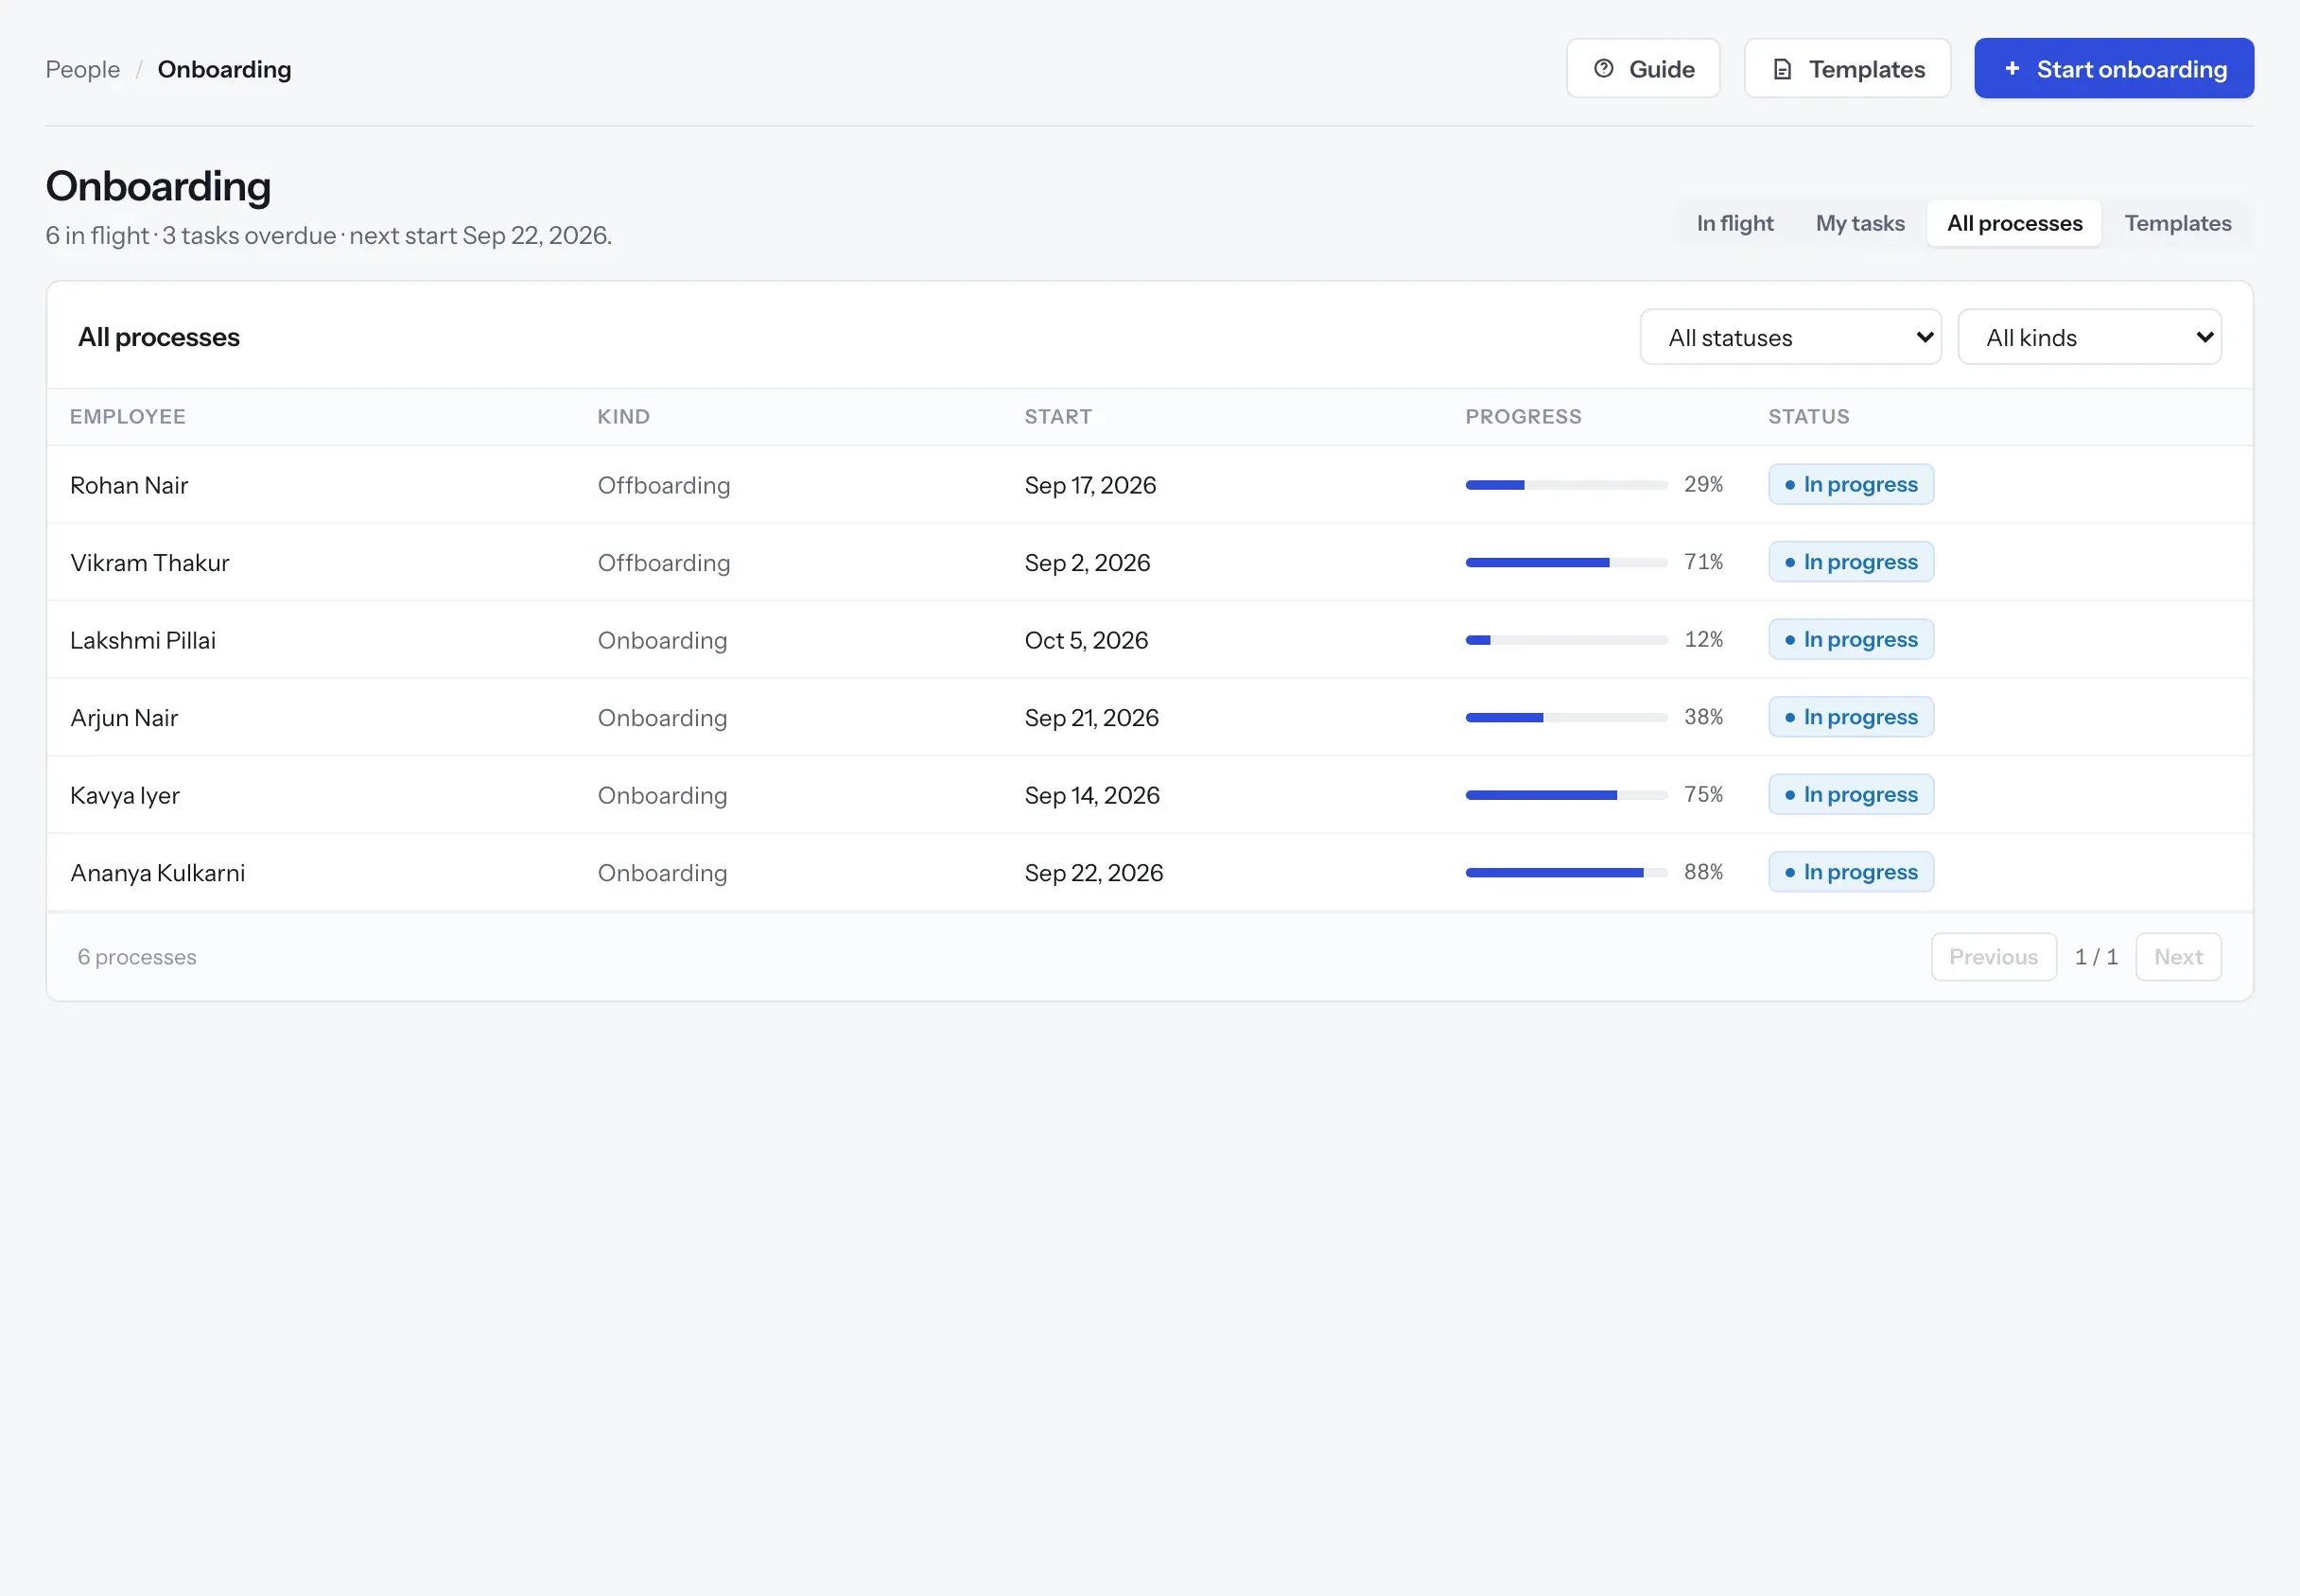Open the All statuses dropdown

coord(1790,337)
